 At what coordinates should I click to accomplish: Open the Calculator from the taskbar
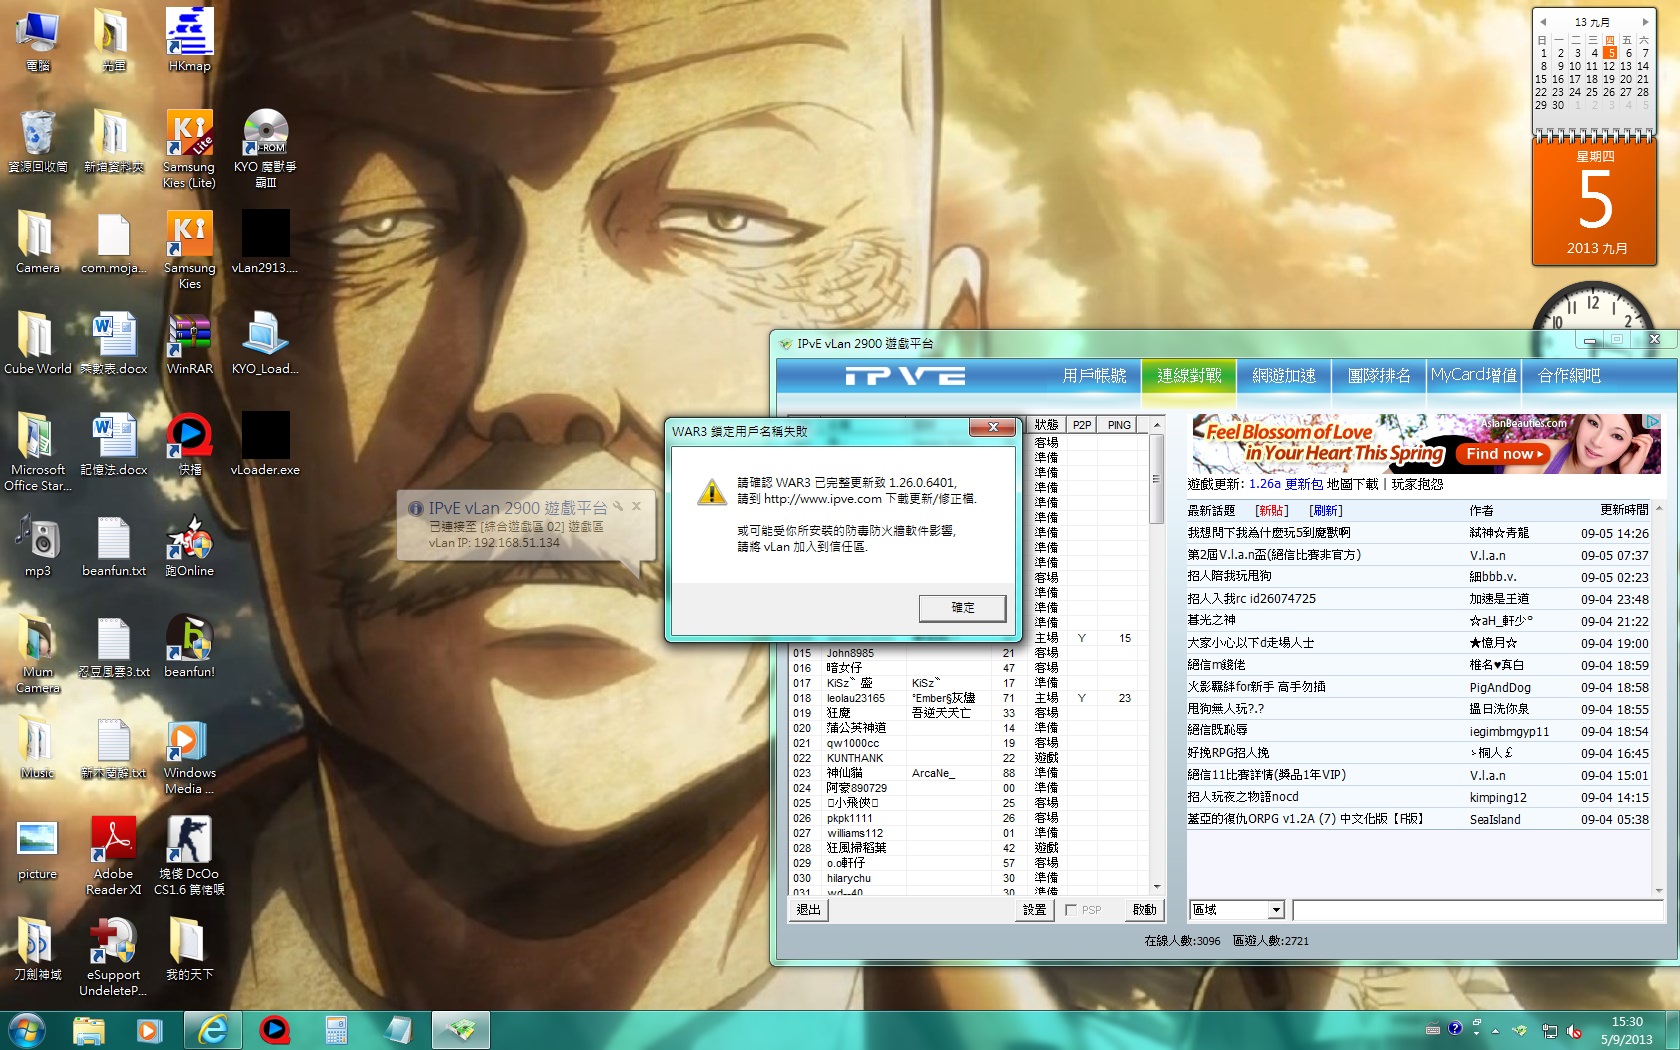(336, 1029)
